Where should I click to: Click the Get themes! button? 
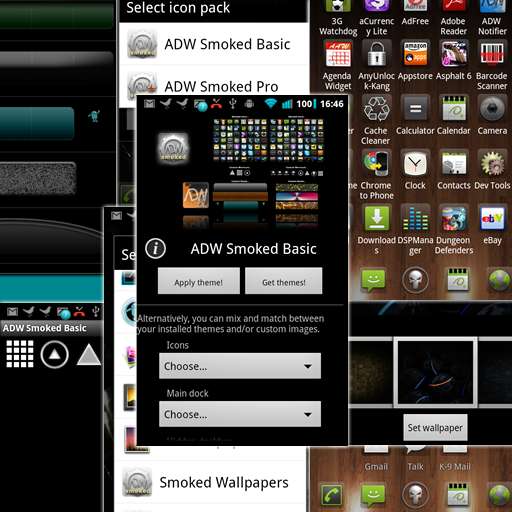coord(284,281)
